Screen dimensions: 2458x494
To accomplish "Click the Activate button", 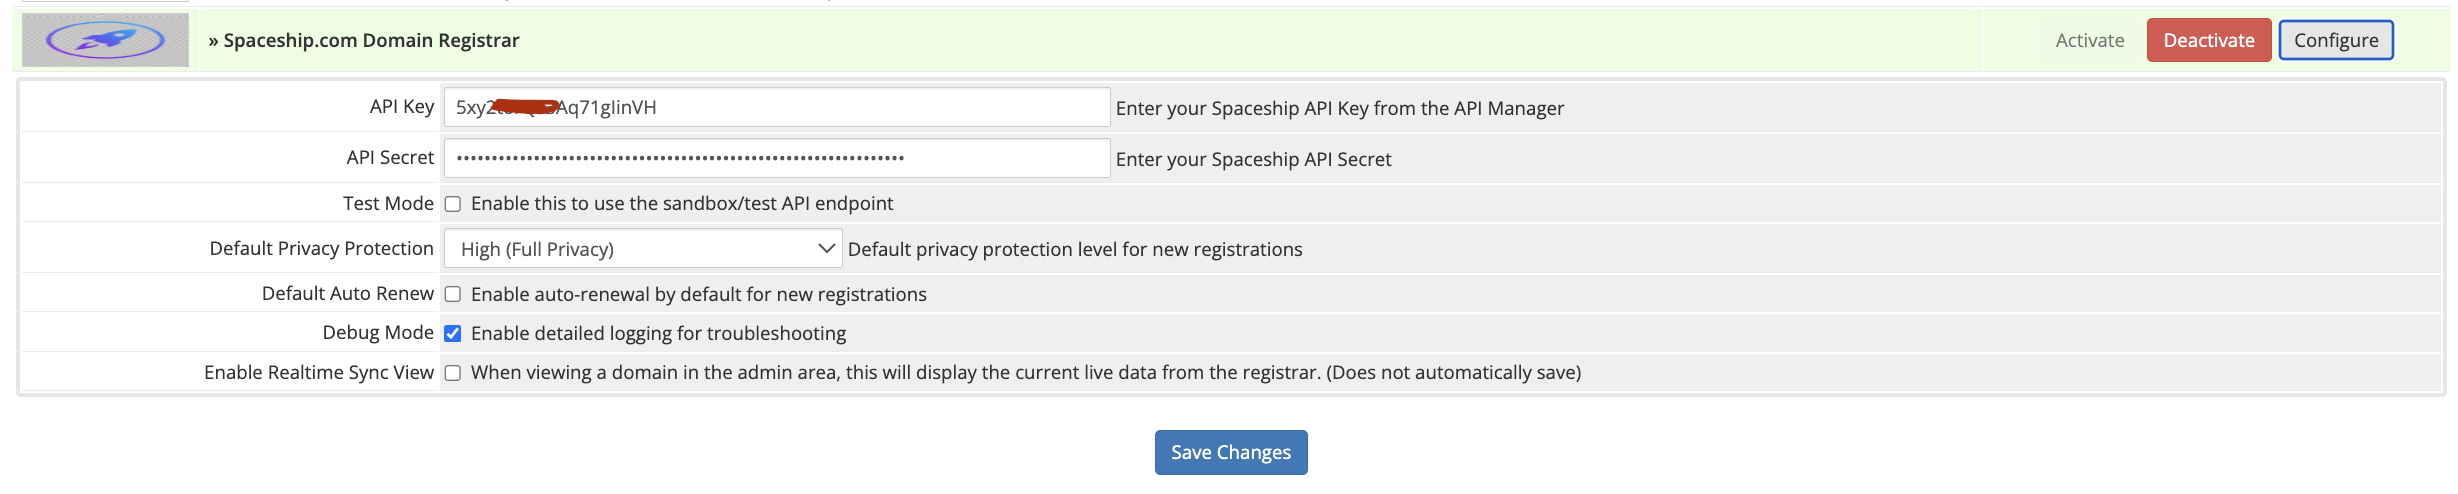I will [2089, 40].
